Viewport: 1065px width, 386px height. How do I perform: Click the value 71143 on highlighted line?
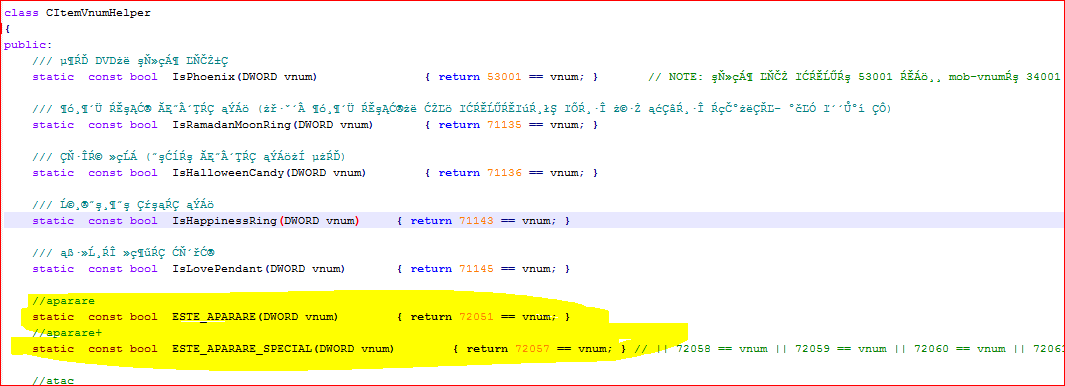(x=477, y=221)
